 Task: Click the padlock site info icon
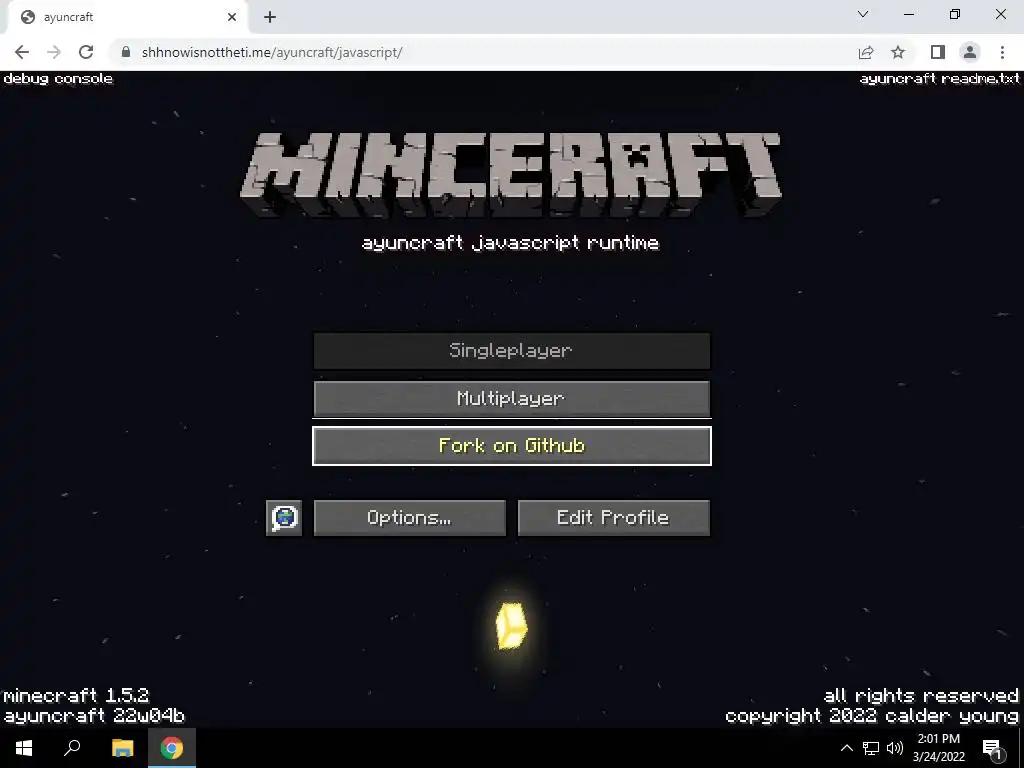tap(126, 52)
